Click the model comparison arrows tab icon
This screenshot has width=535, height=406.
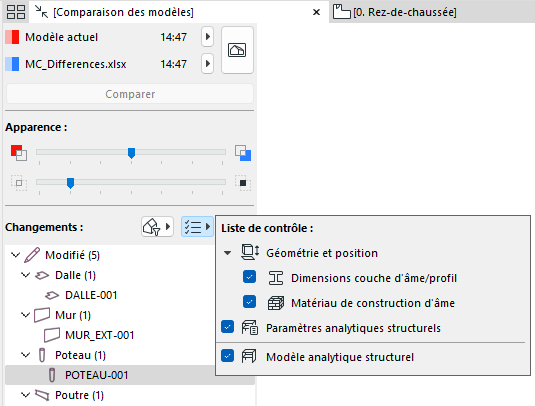pyautogui.click(x=42, y=12)
